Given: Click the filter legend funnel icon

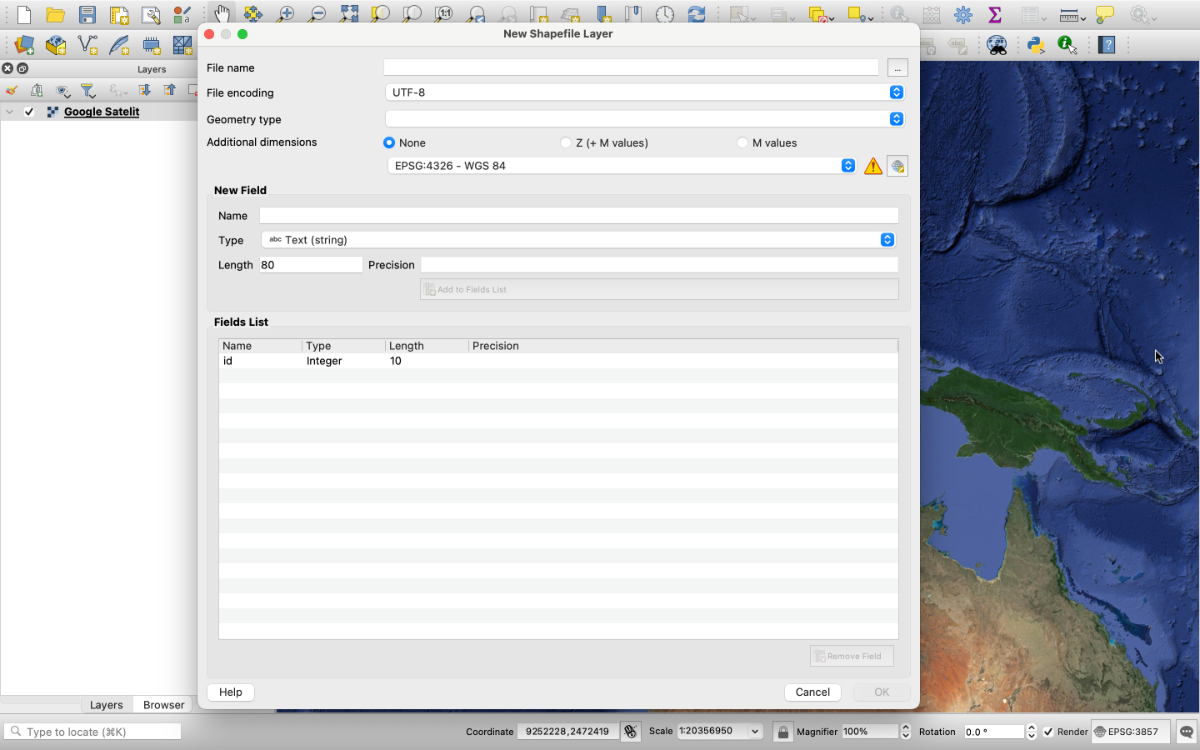Looking at the screenshot, I should click(88, 90).
